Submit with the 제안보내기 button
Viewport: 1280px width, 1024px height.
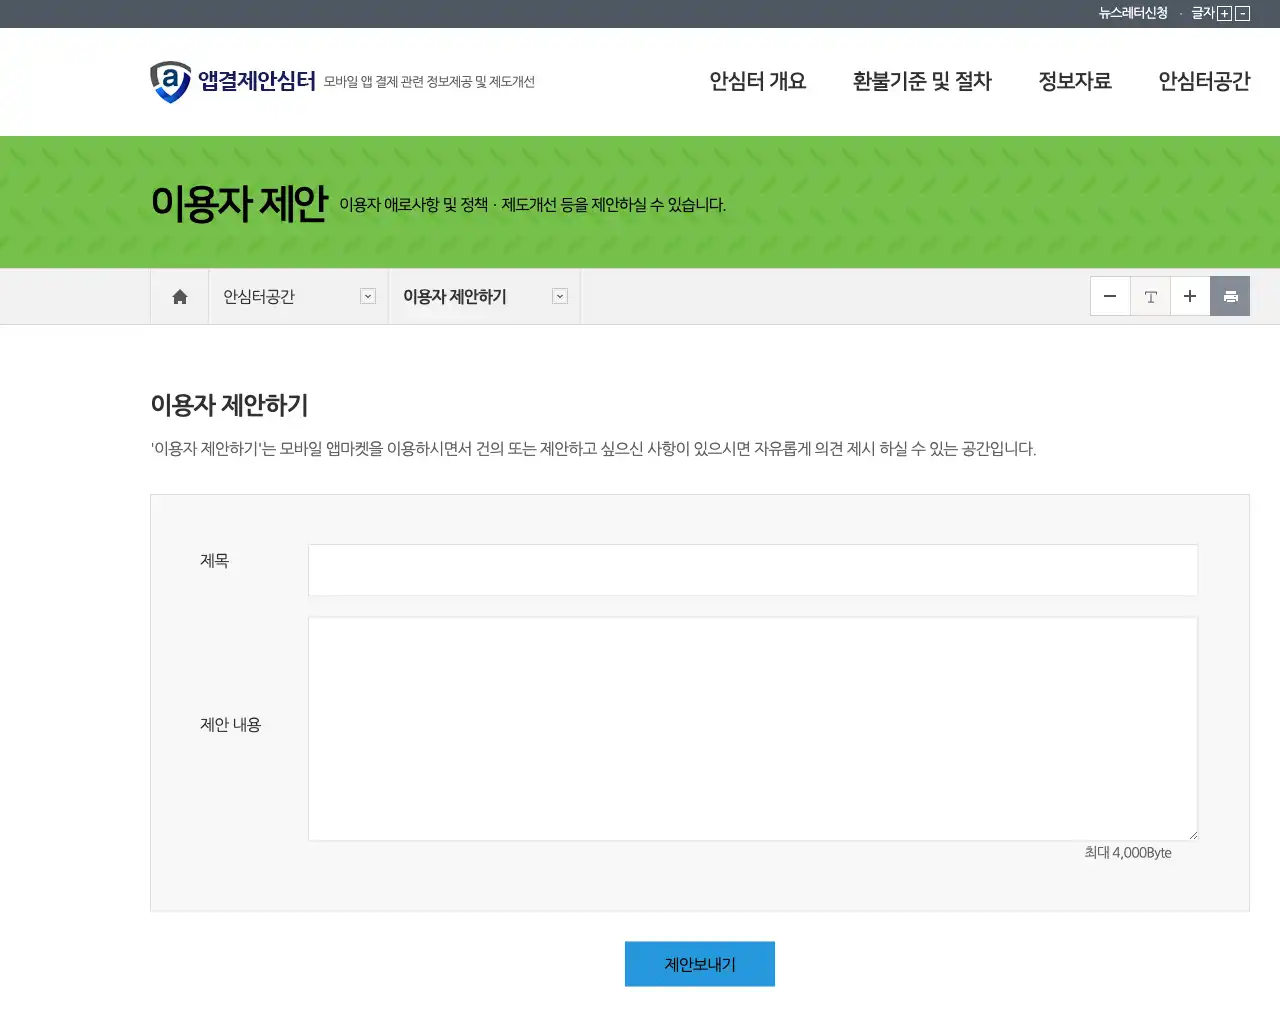click(700, 964)
